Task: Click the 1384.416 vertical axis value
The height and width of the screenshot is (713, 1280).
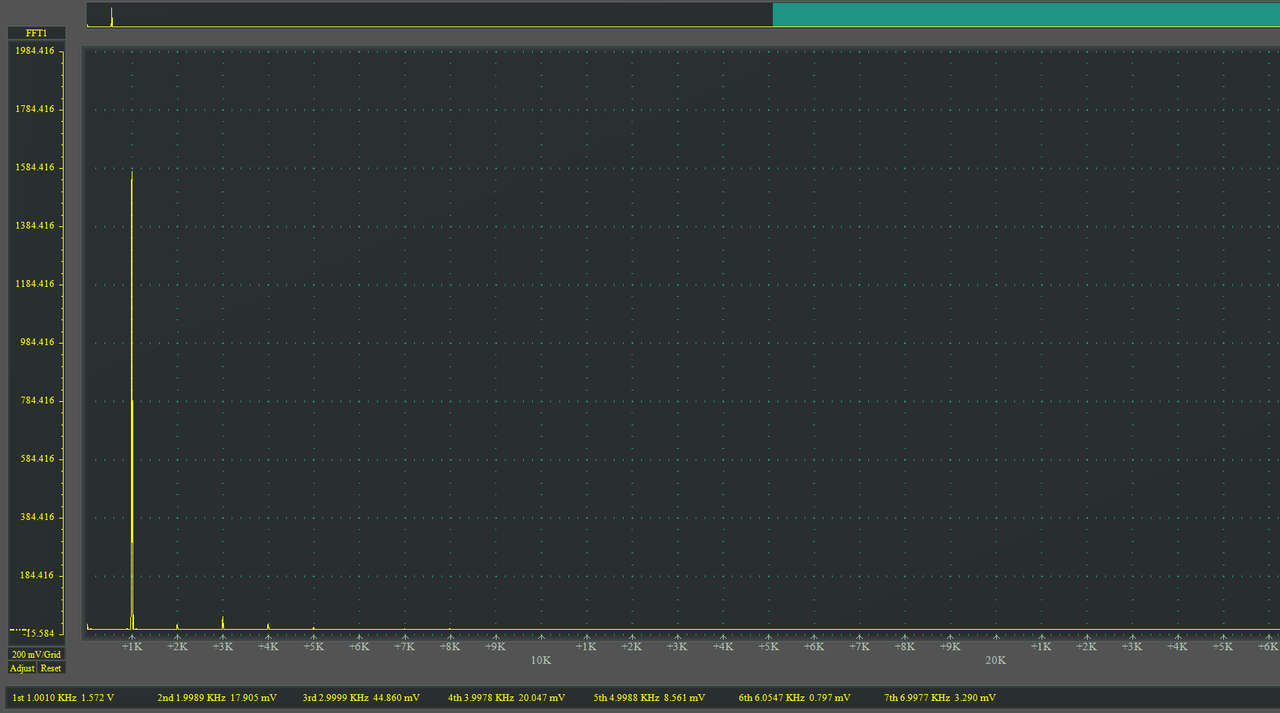Action: coord(34,226)
